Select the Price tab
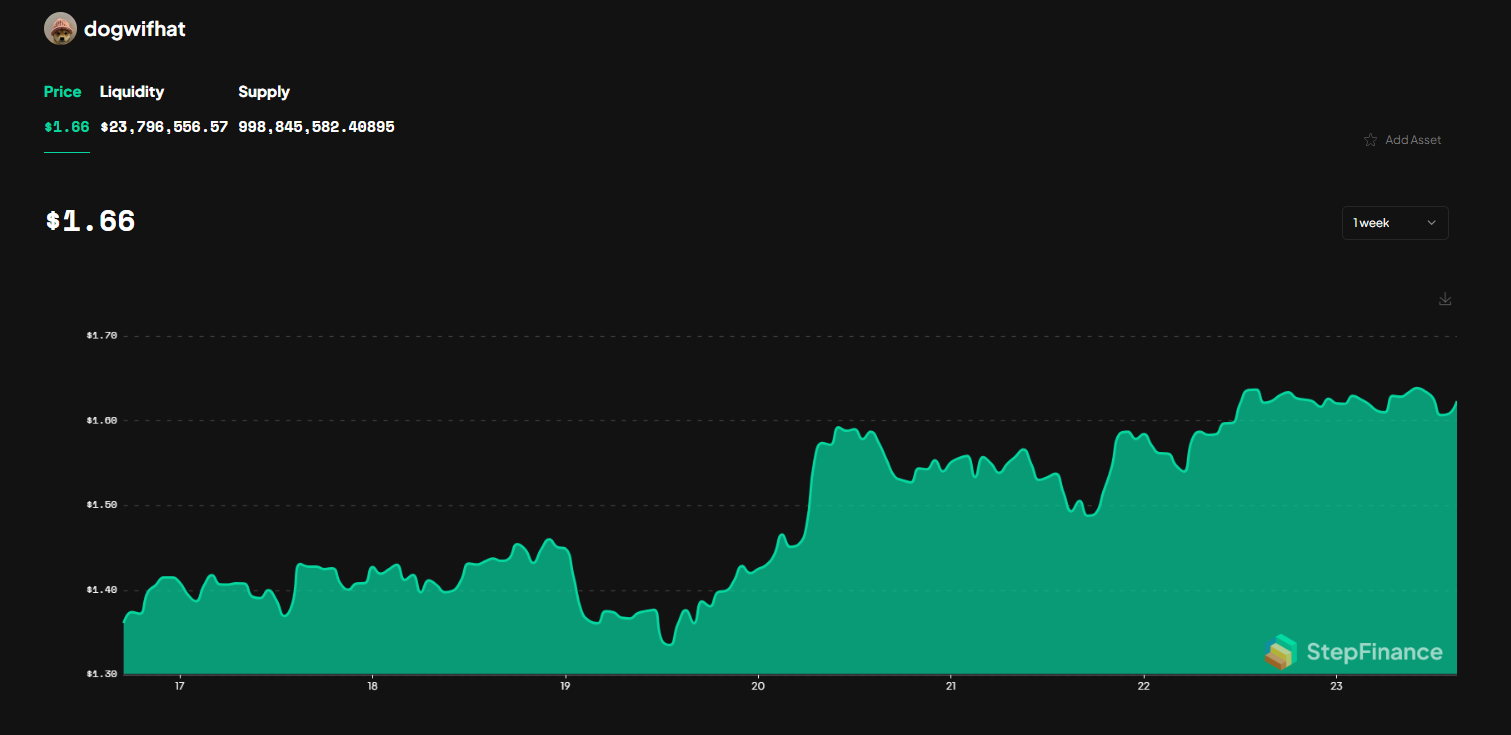This screenshot has width=1511, height=735. [x=62, y=91]
